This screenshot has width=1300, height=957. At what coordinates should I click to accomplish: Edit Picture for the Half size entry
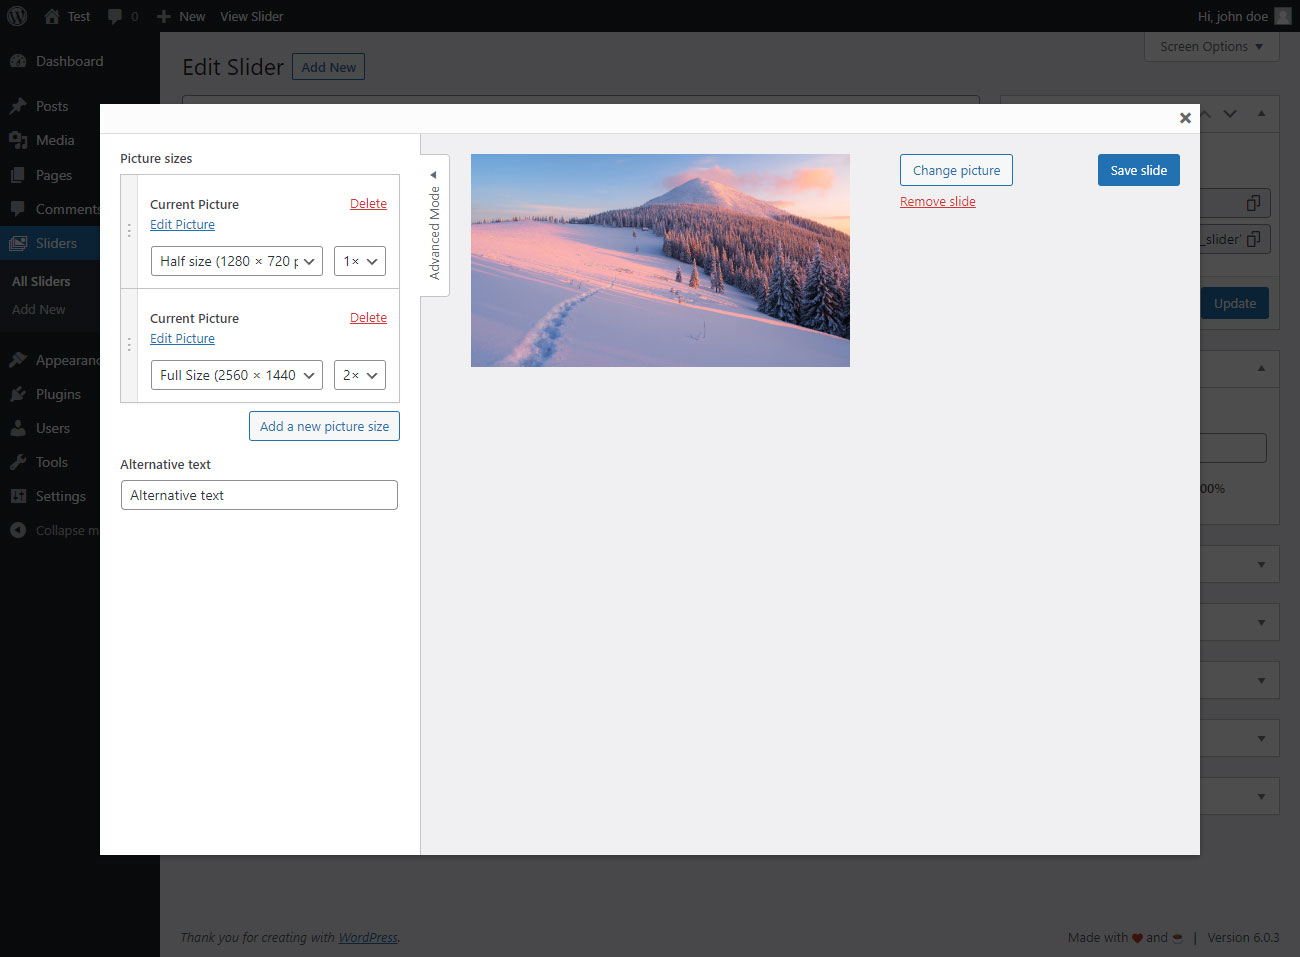(x=182, y=224)
